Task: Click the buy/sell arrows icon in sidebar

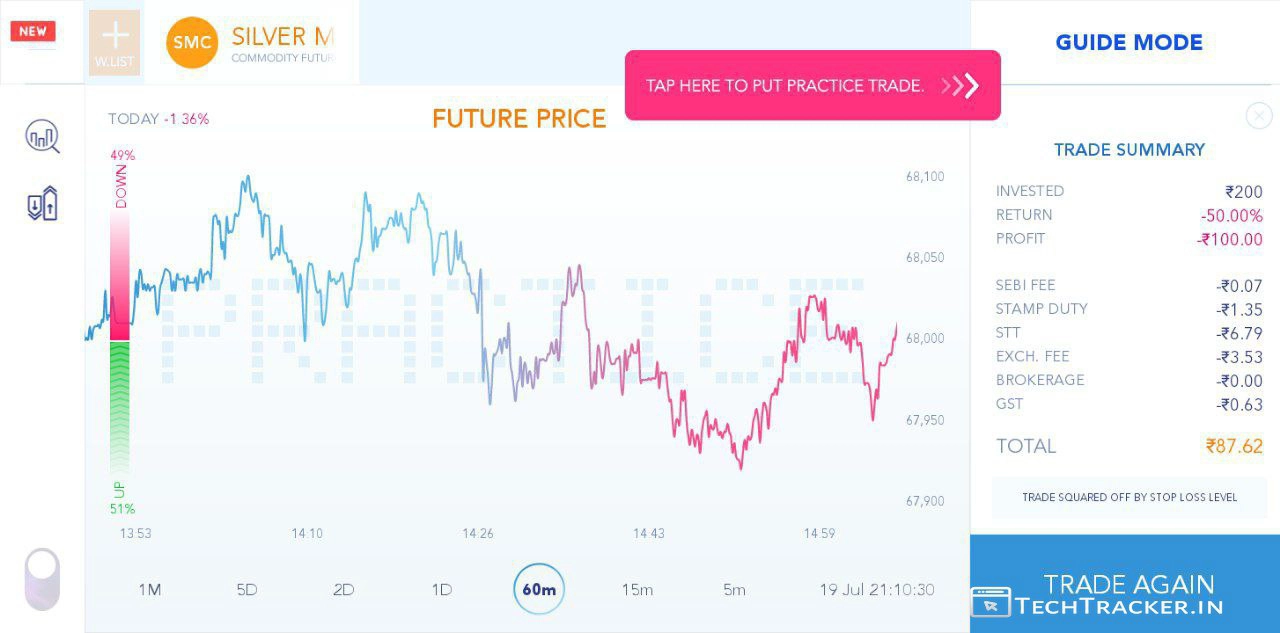Action: 42,204
